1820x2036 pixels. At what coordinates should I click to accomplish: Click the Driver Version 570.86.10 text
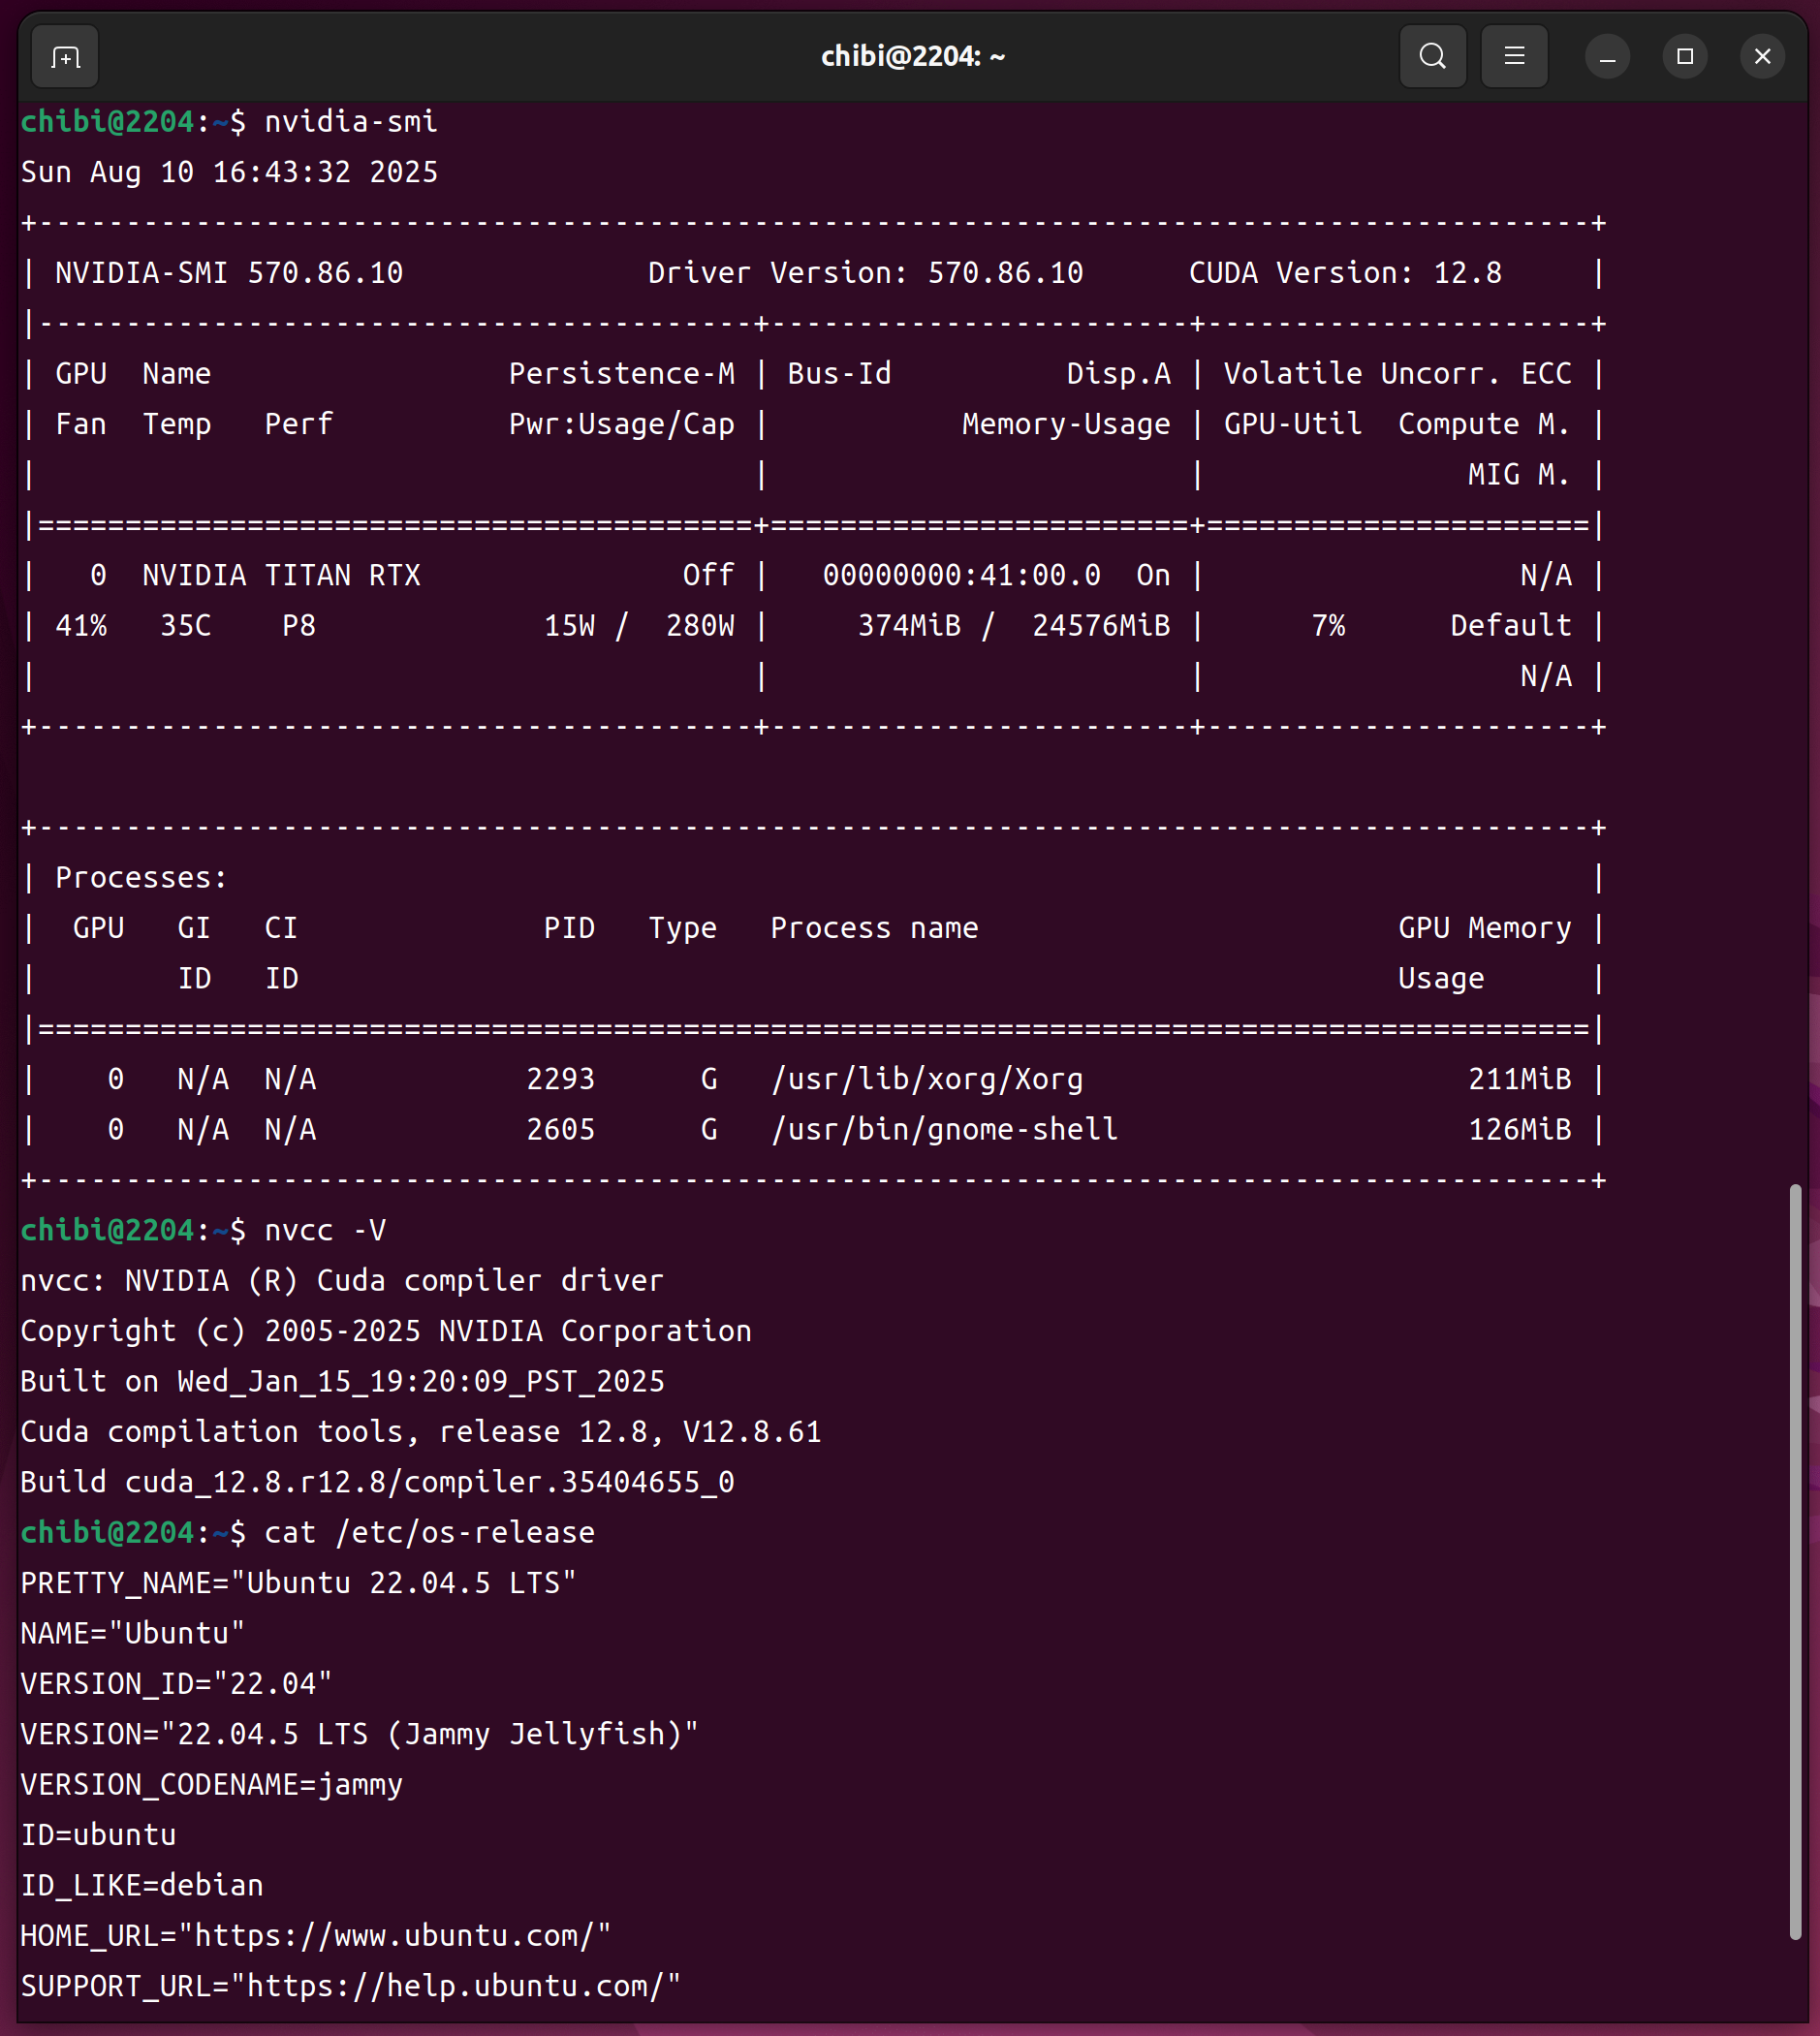point(865,273)
